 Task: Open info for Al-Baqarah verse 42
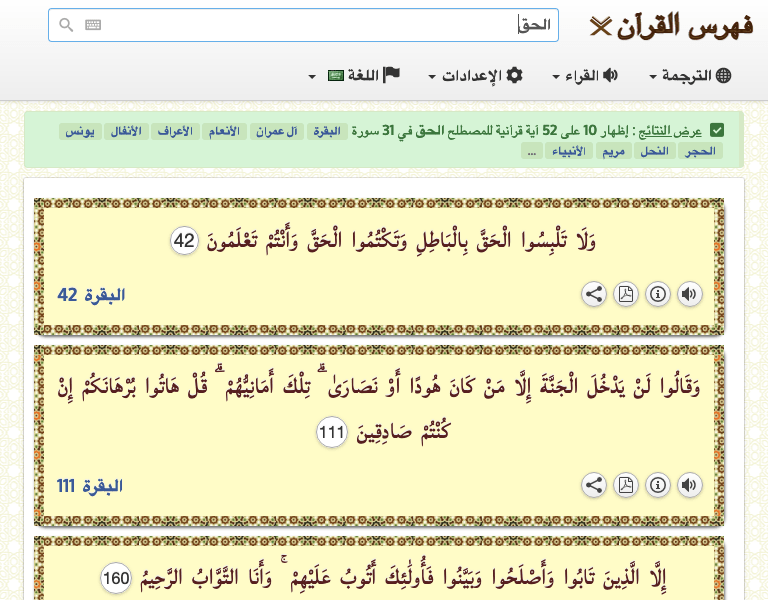tap(657, 294)
